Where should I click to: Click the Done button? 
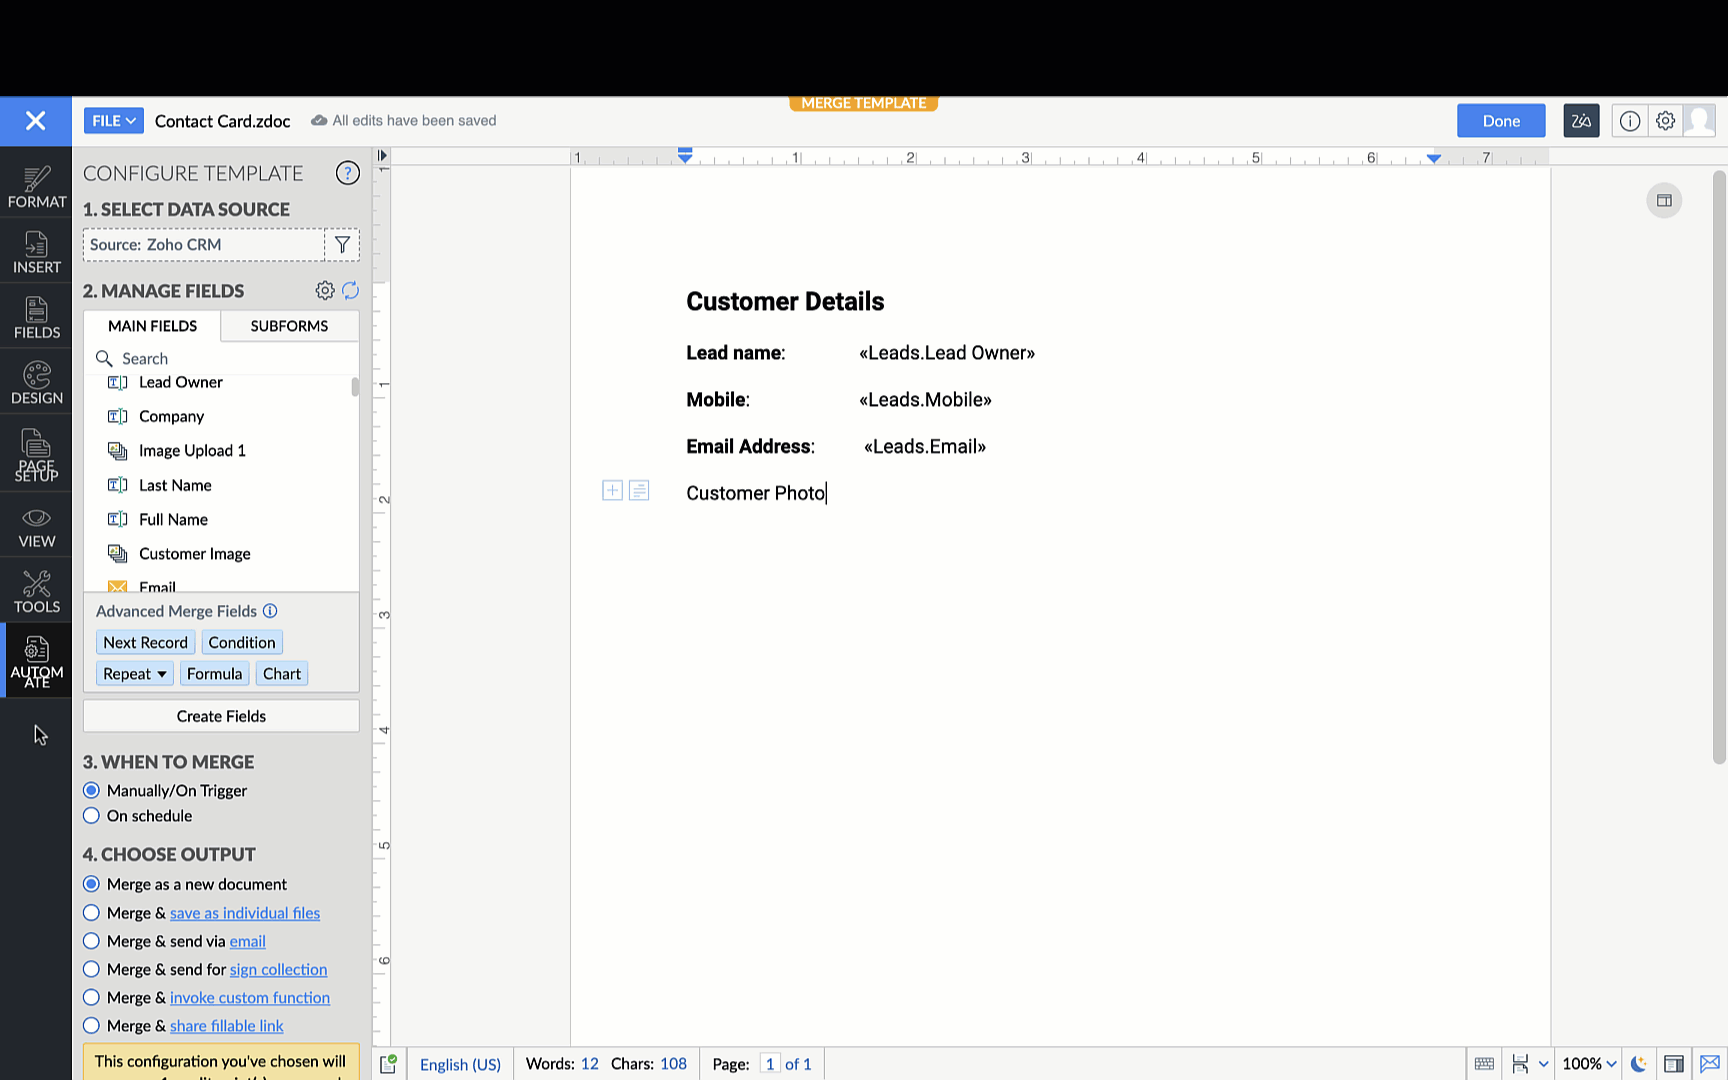pyautogui.click(x=1500, y=121)
